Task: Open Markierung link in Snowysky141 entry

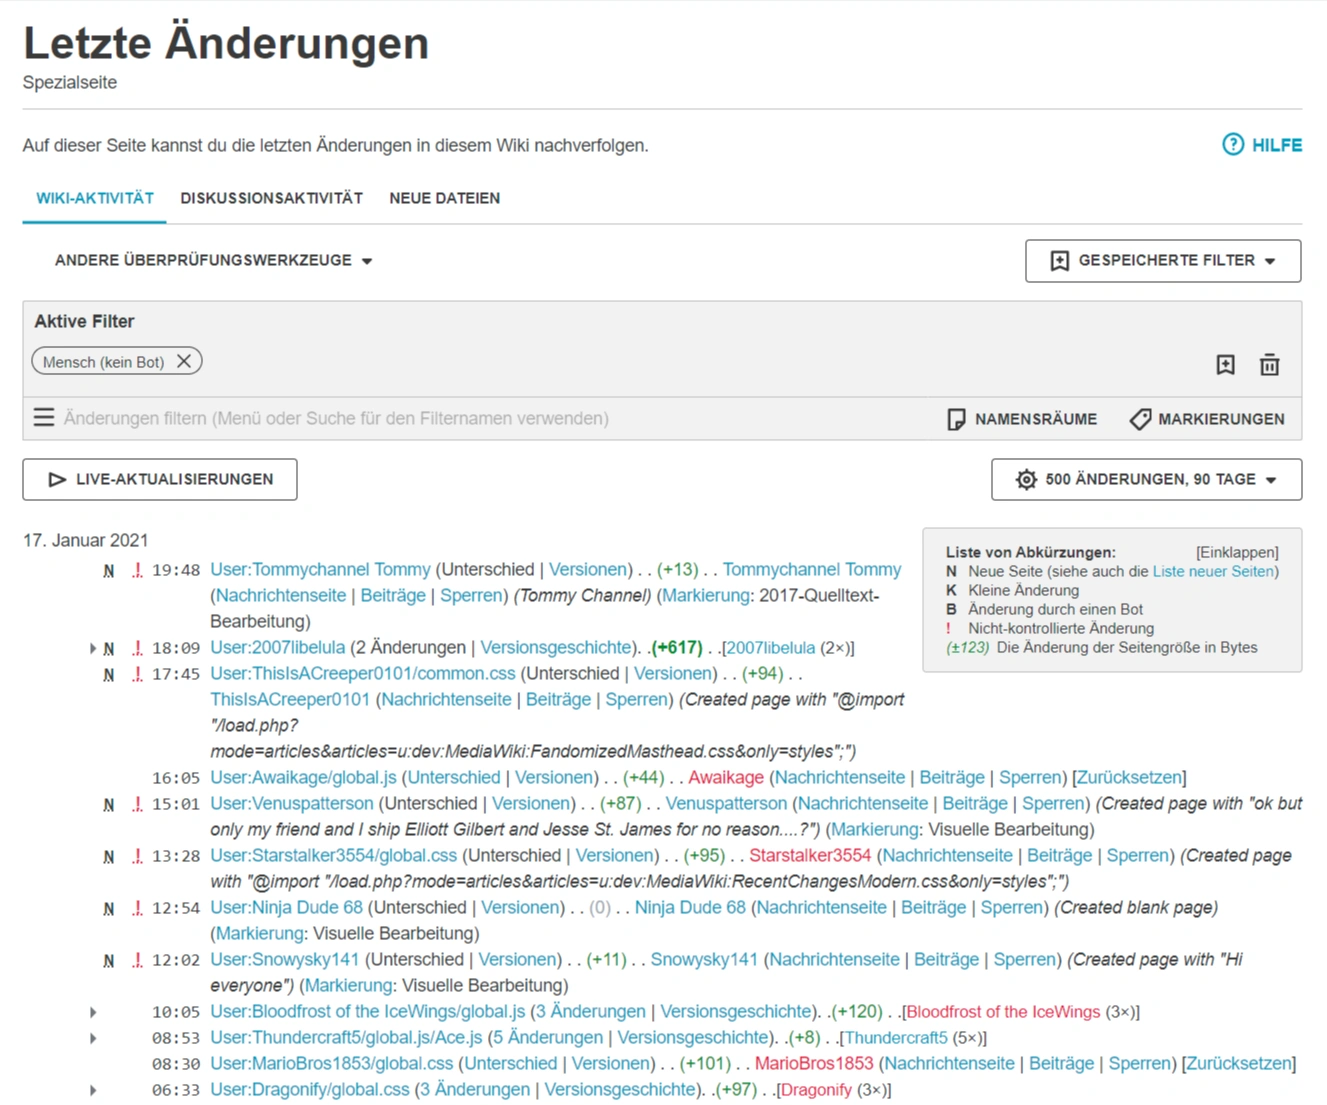Action: click(x=348, y=985)
